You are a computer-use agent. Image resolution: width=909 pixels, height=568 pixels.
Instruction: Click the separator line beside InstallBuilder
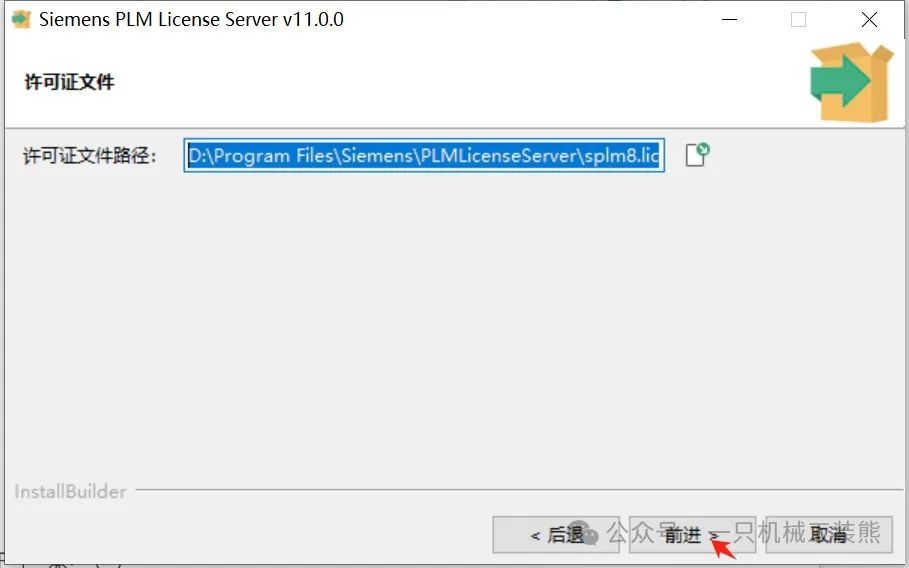tap(519, 490)
